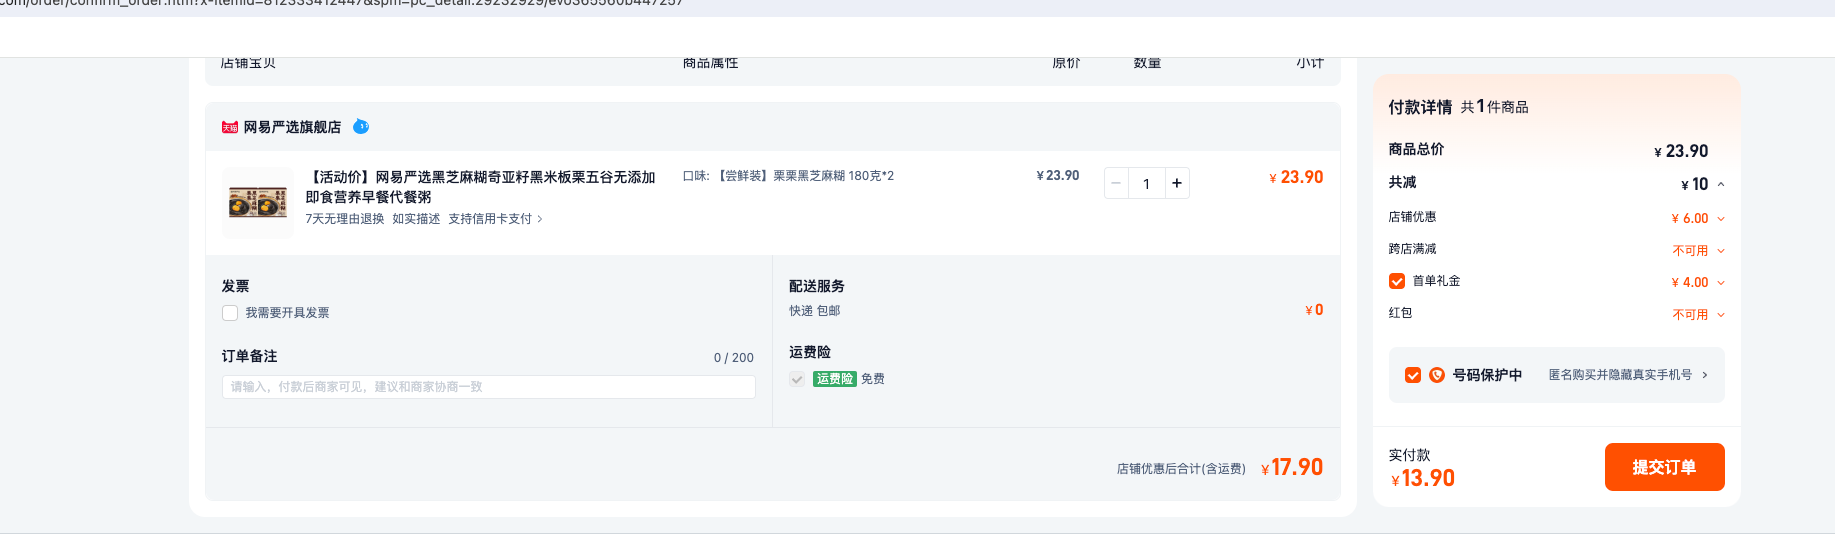Expand the 店铺优惠 ¥6.00 dropdown

coord(1721,218)
